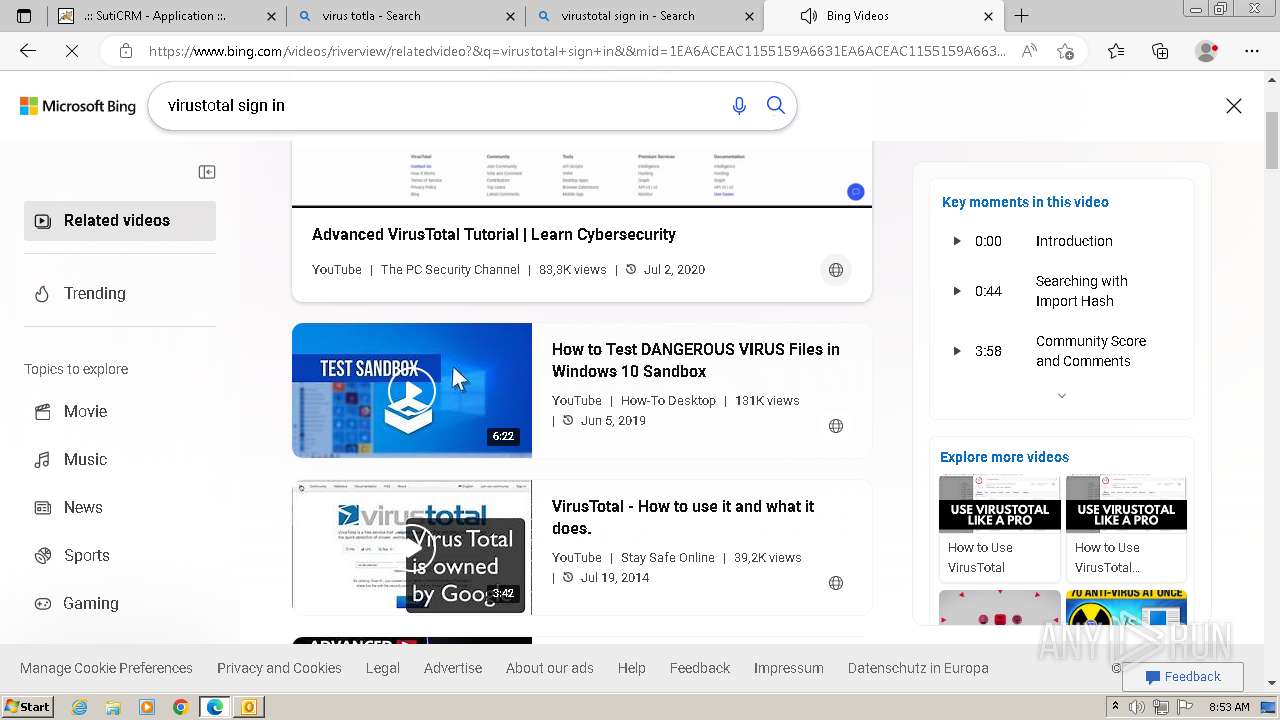1280x720 pixels.
Task: Open VirusTotal - How to use it title
Action: click(x=683, y=517)
